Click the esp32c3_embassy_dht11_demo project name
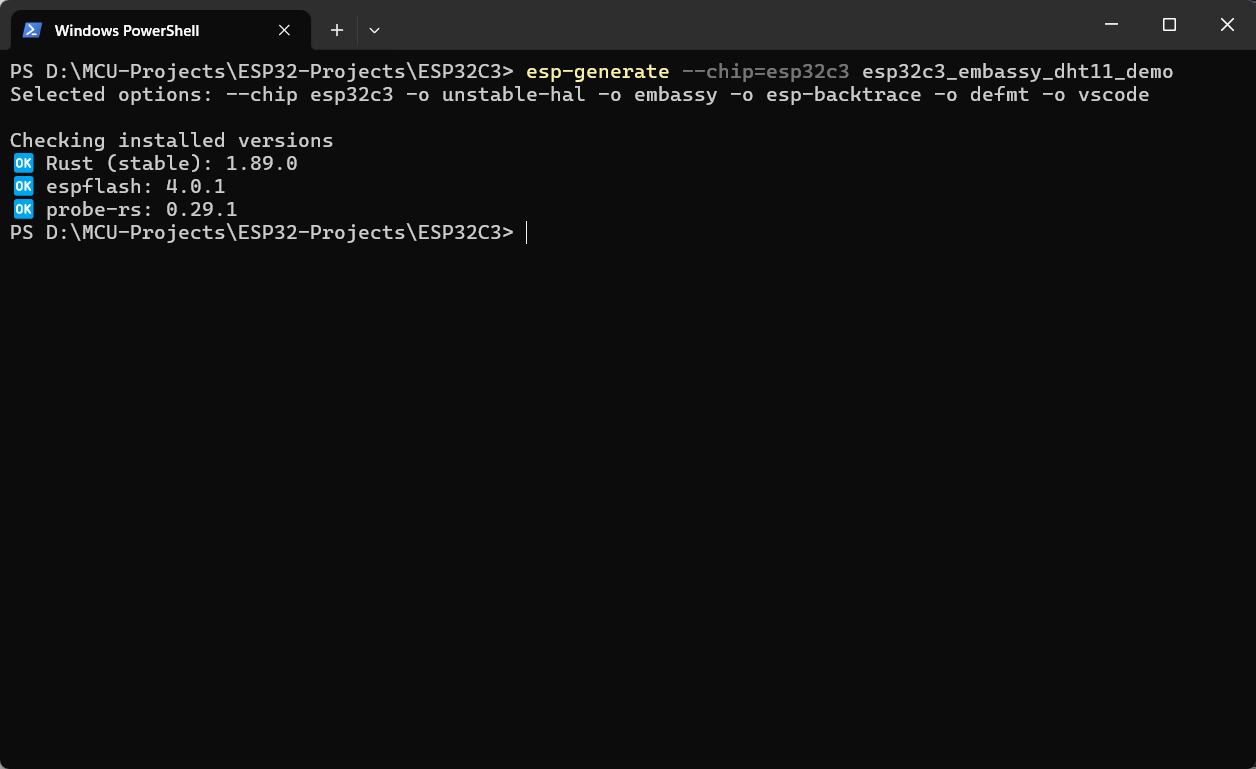Image resolution: width=1256 pixels, height=769 pixels. (x=1017, y=71)
